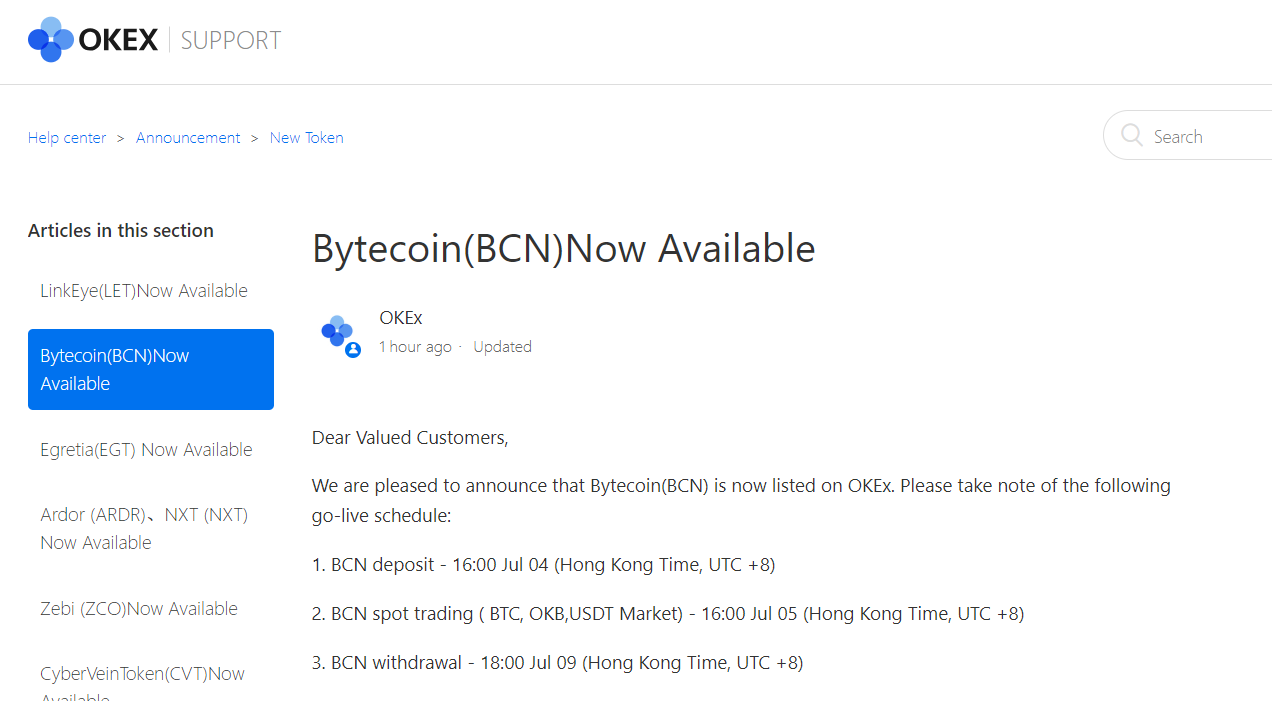Click the 1 hour ago timestamp
The width and height of the screenshot is (1272, 701).
(x=415, y=347)
